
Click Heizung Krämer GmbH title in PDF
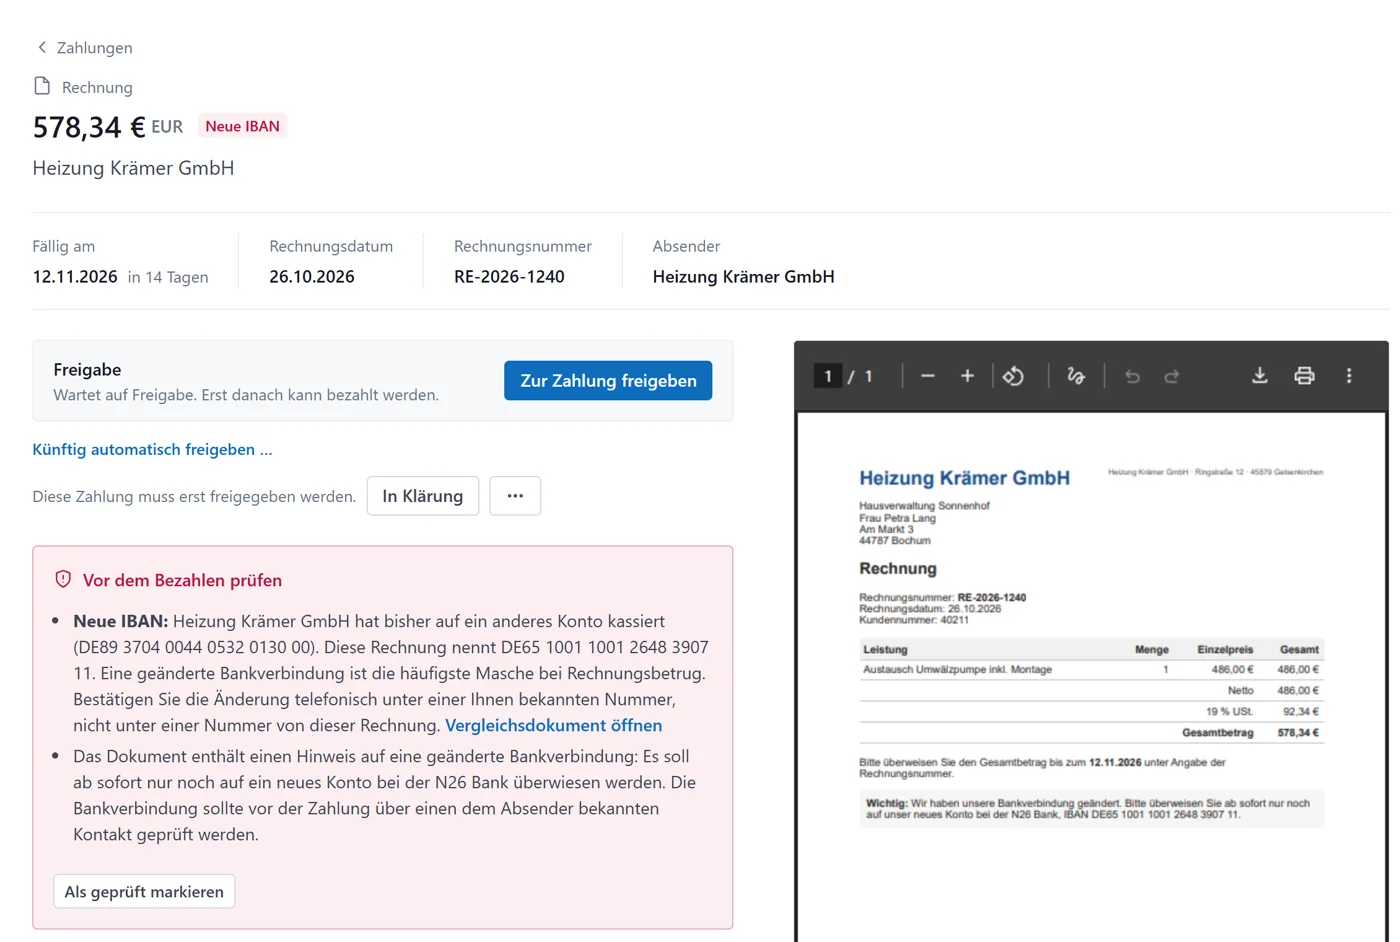[964, 478]
